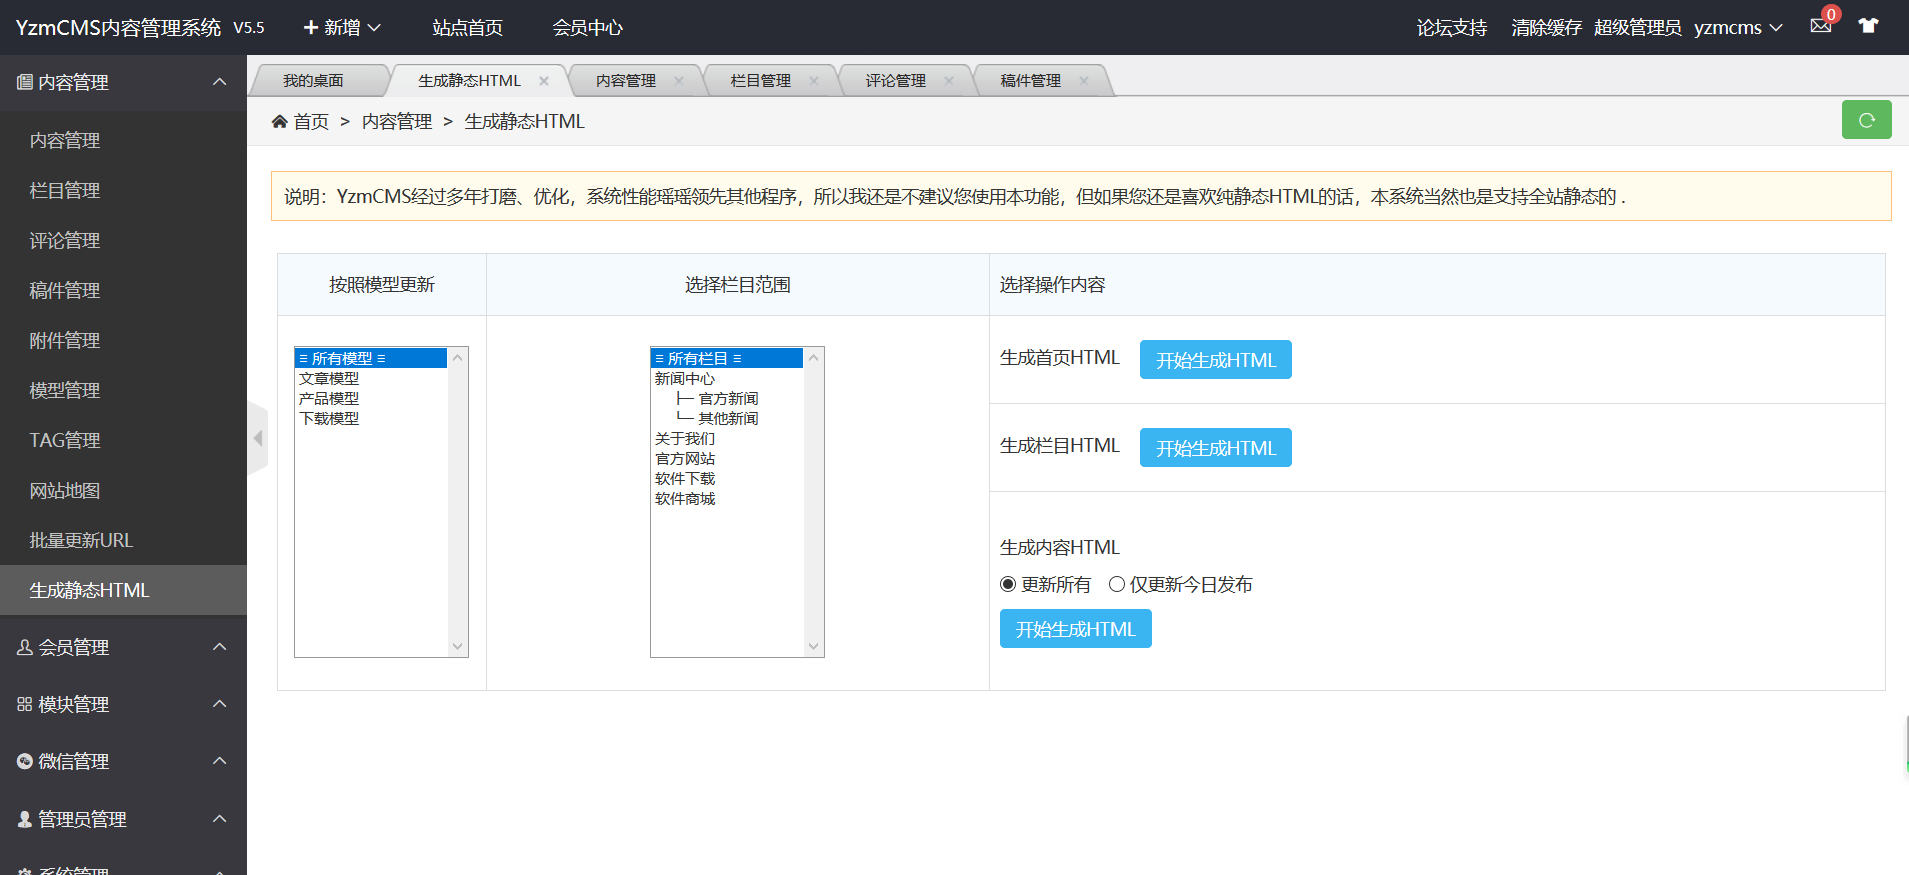Click the home icon in breadcrumb

280,122
